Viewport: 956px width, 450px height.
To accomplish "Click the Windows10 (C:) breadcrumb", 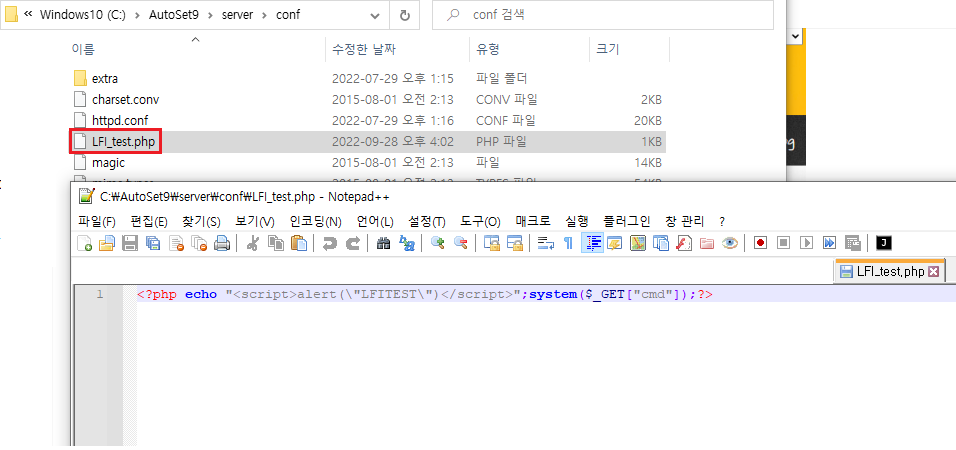I will [83, 15].
